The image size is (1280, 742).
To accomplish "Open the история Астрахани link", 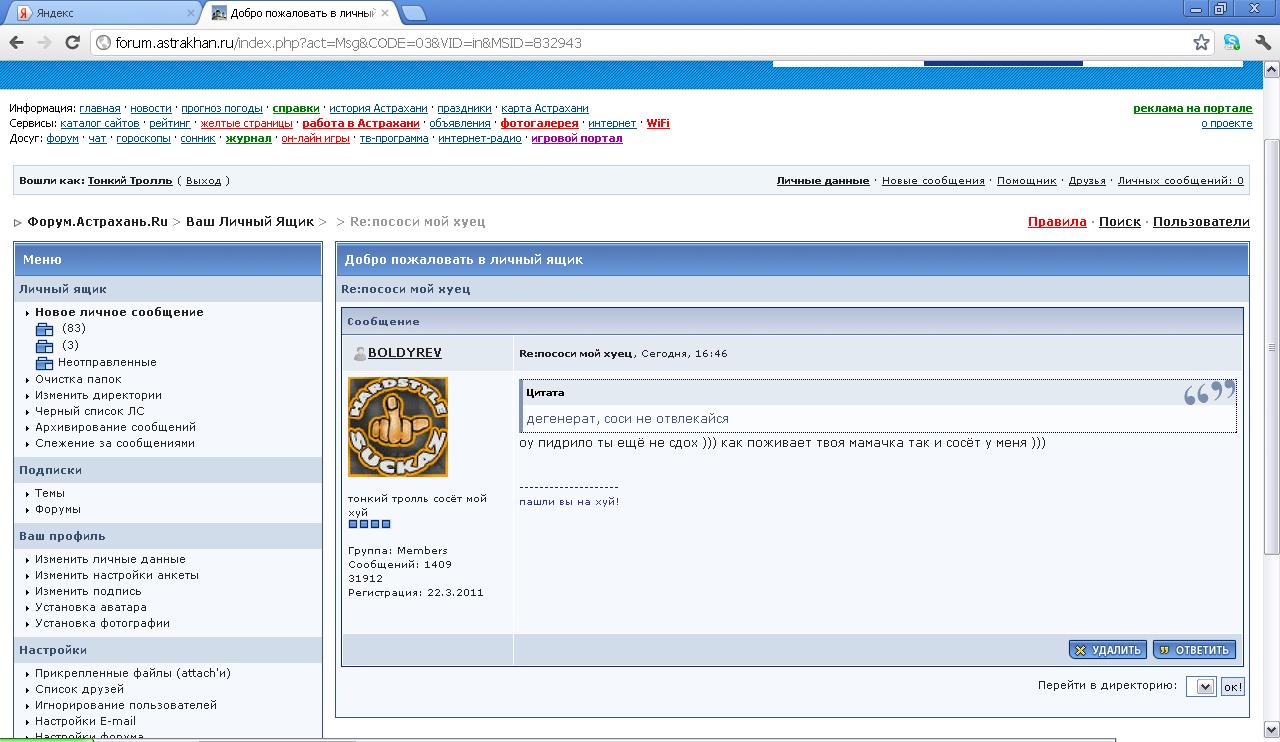I will click(x=379, y=108).
